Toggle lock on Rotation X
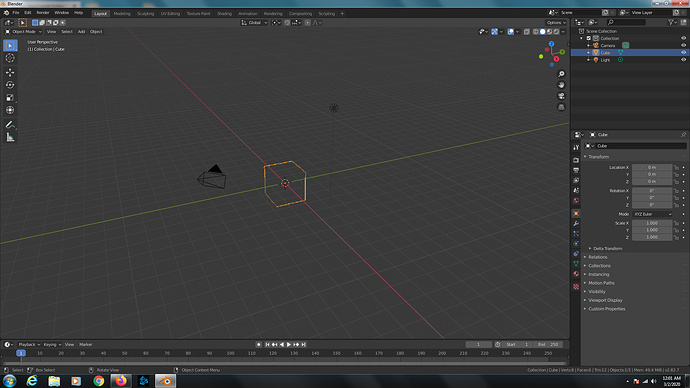Image resolution: width=690 pixels, height=388 pixels. pyautogui.click(x=676, y=191)
